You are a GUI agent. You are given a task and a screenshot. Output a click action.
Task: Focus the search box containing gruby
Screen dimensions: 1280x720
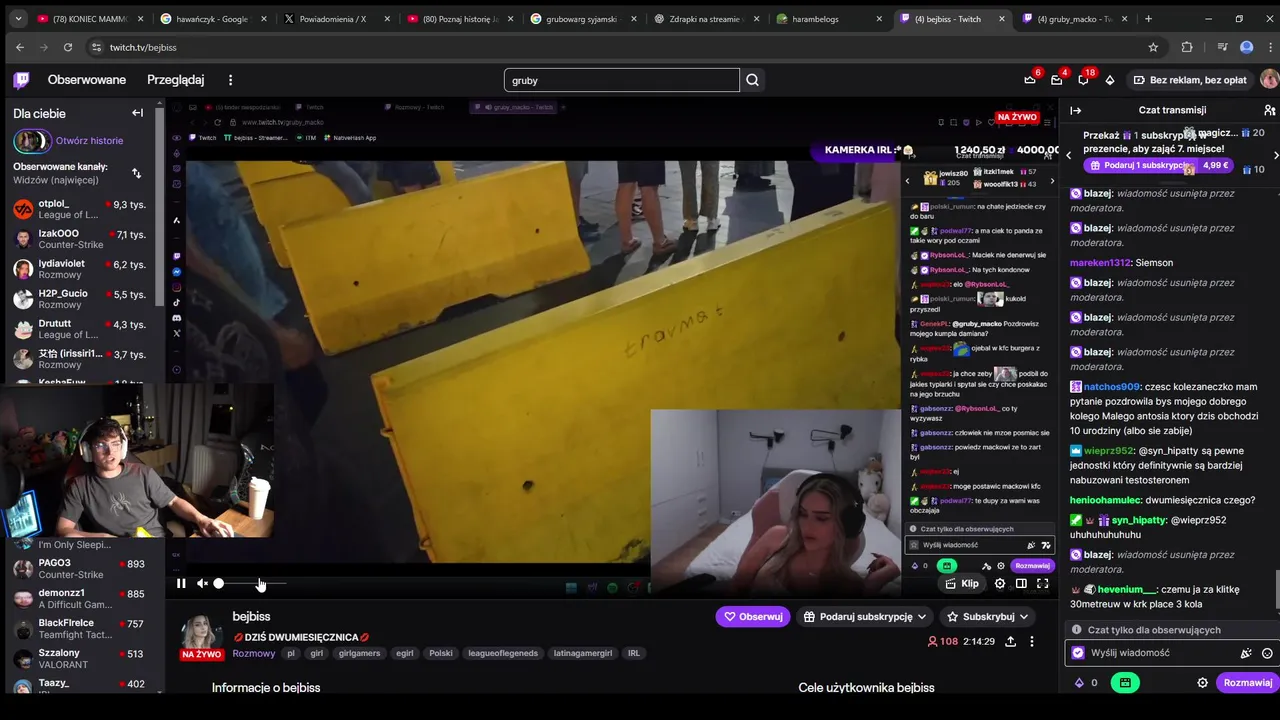tap(621, 80)
